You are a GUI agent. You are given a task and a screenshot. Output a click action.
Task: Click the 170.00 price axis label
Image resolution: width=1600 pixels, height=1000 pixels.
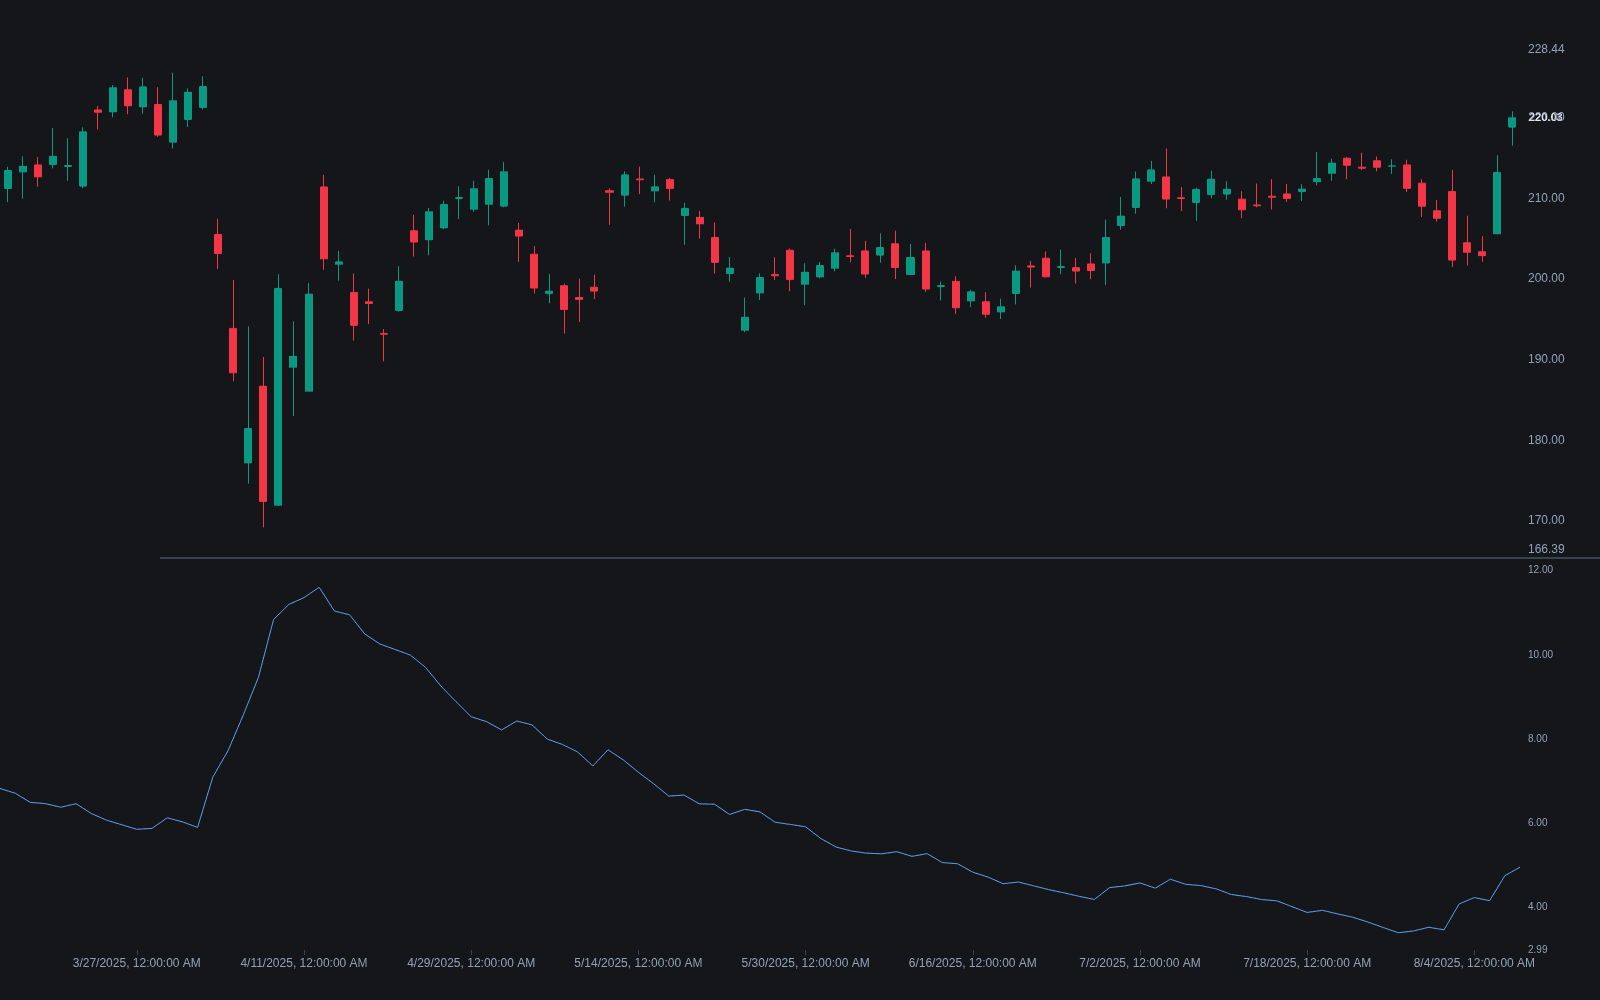point(1546,520)
